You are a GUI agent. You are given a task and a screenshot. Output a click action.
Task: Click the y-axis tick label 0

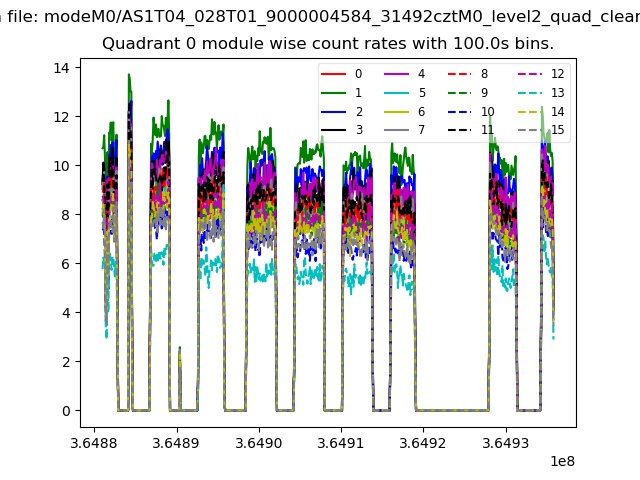pos(63,411)
